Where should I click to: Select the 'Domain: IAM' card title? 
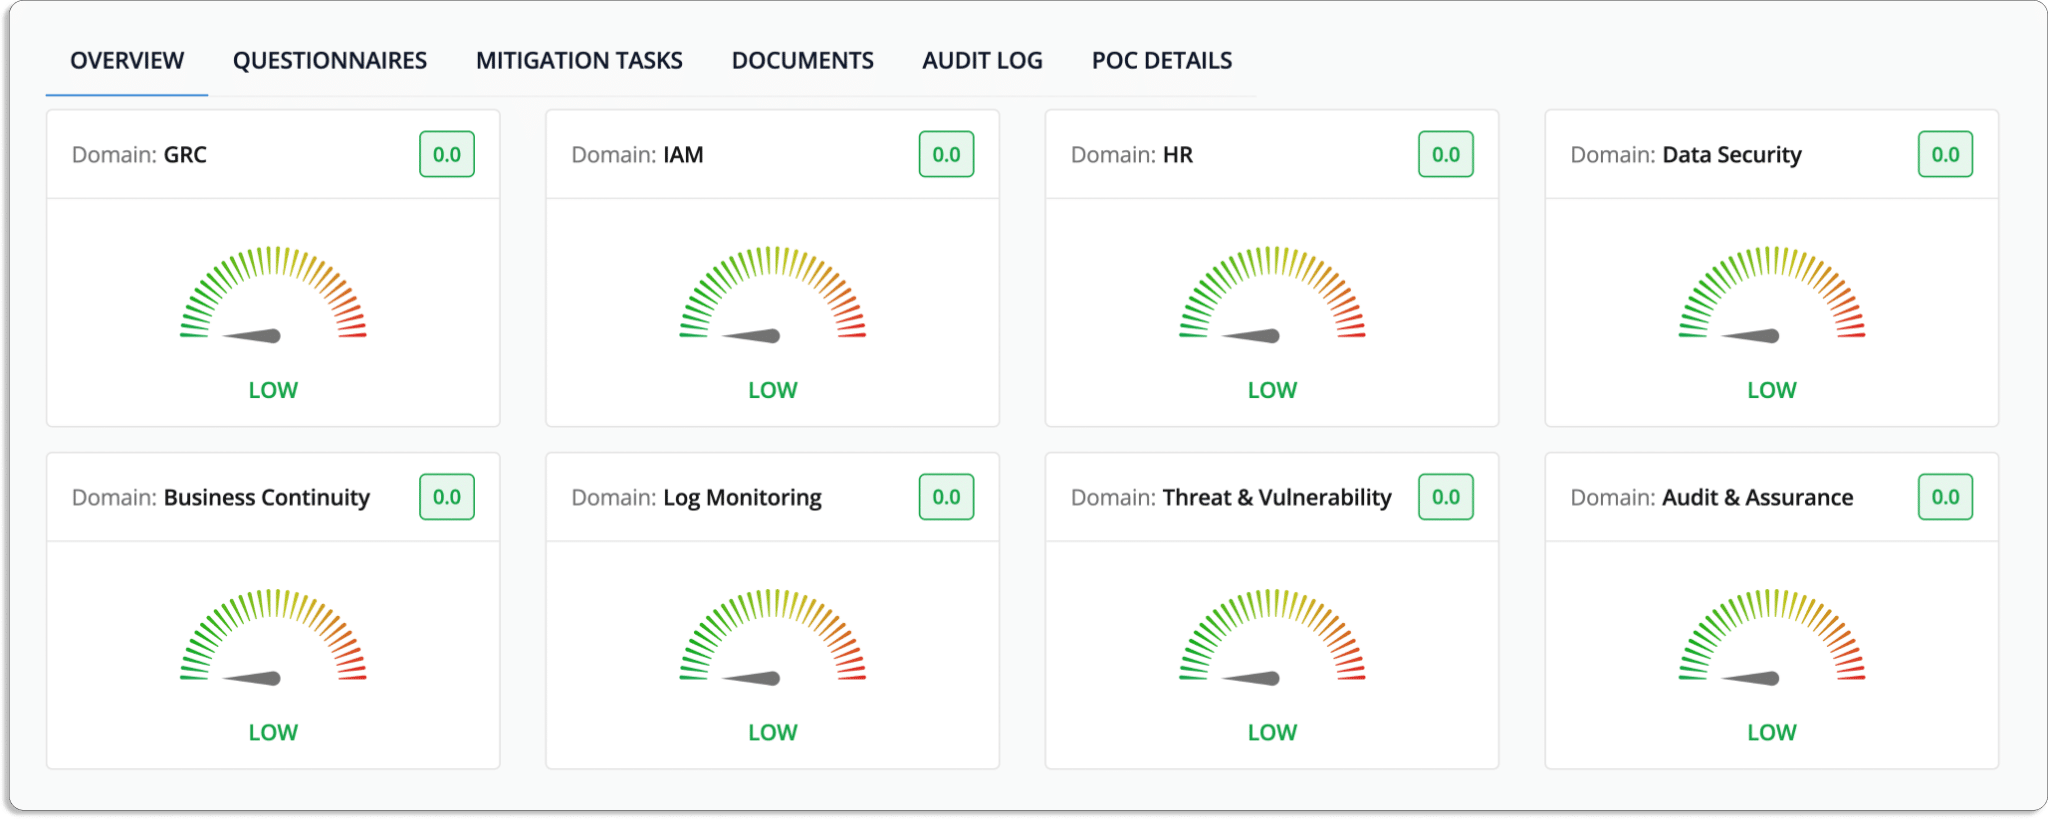(637, 155)
